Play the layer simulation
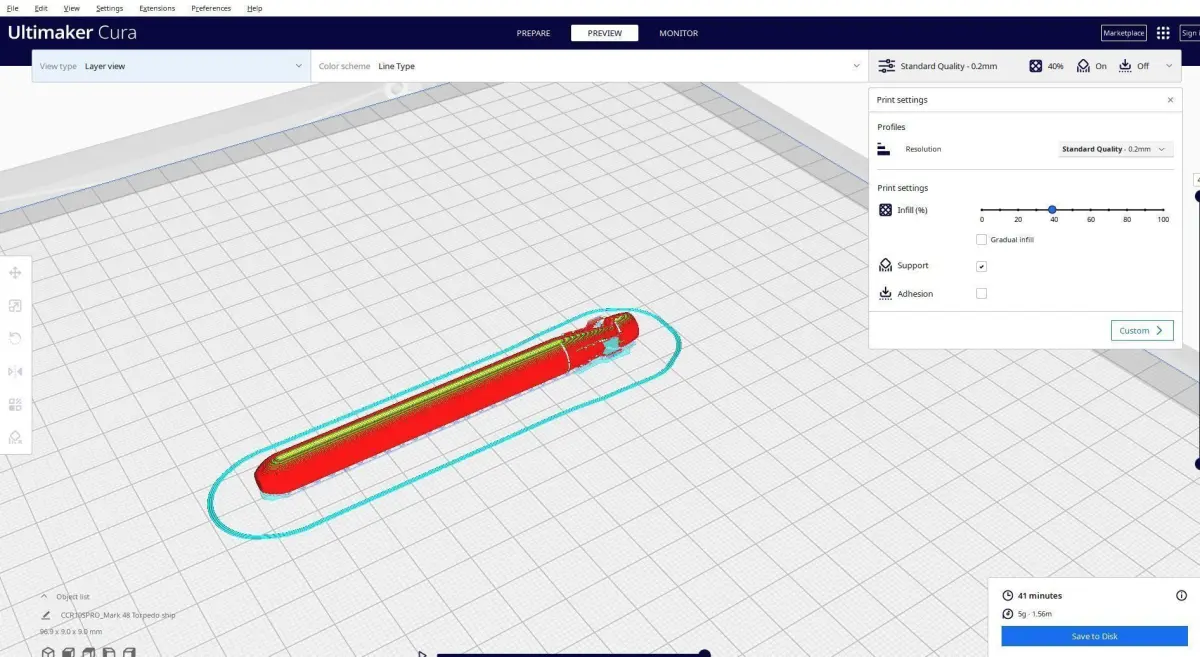Viewport: 1200px width, 657px height. (x=422, y=654)
